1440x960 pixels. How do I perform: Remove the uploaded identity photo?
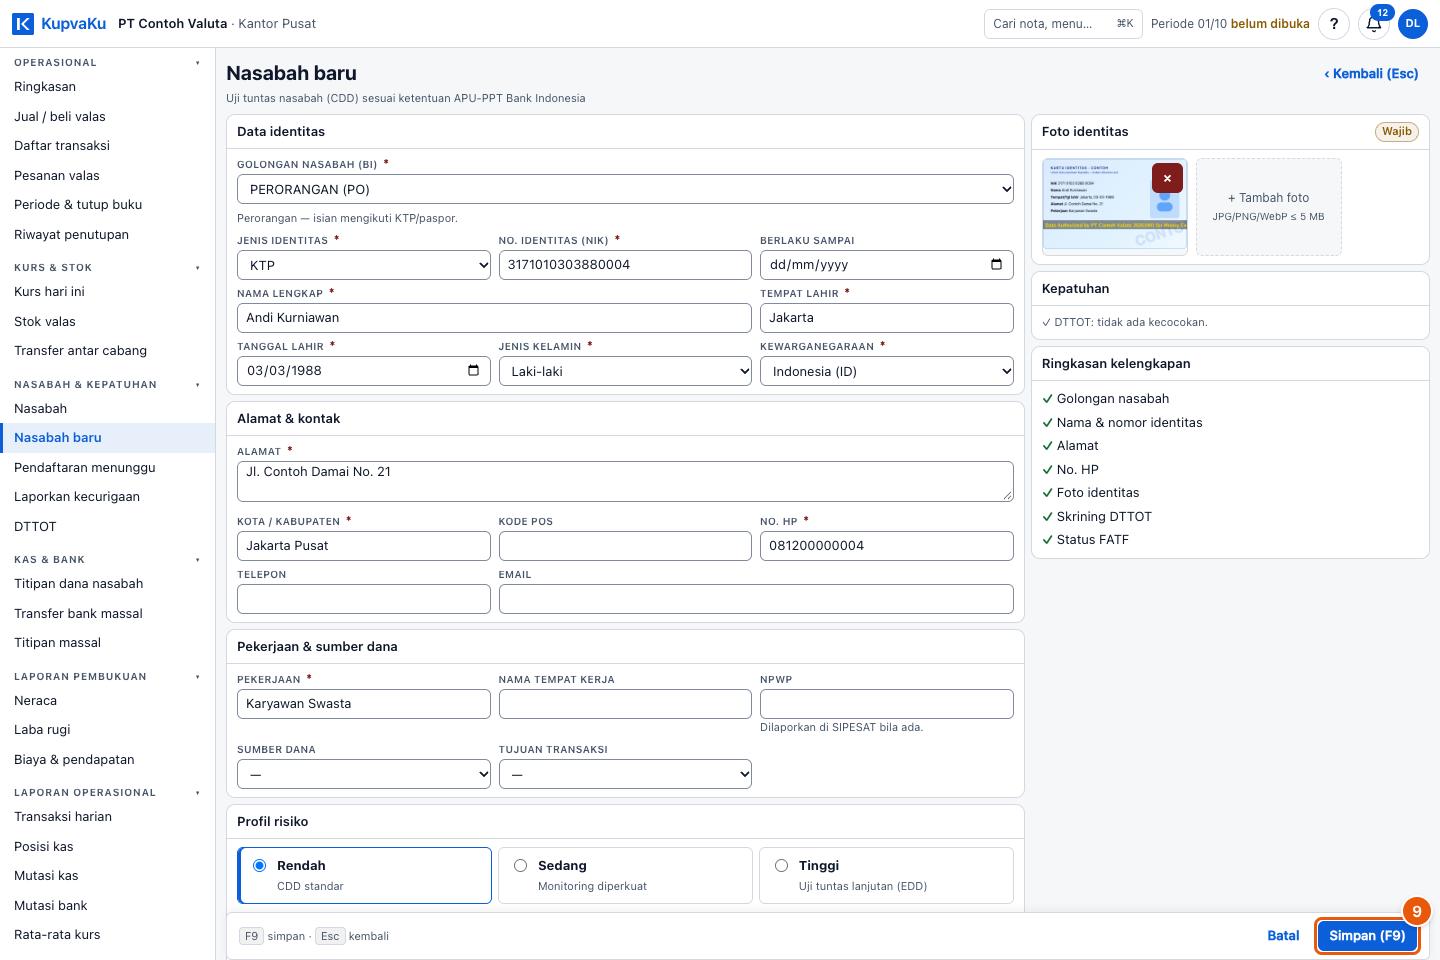[x=1167, y=178]
